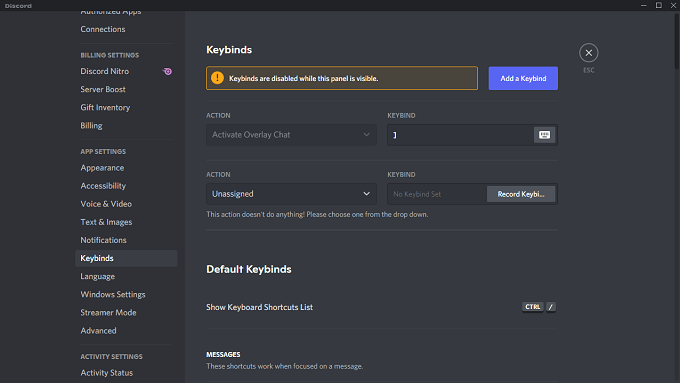Click Add a Keybind button
The height and width of the screenshot is (383, 680).
(x=523, y=79)
